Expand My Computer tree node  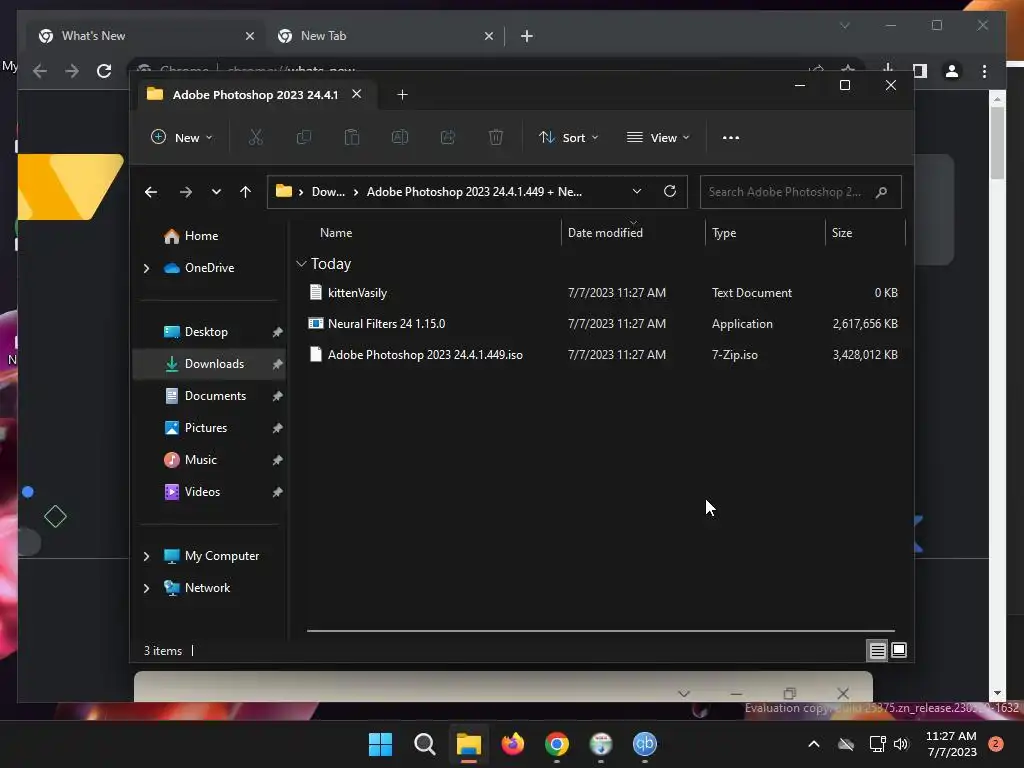[x=146, y=556]
